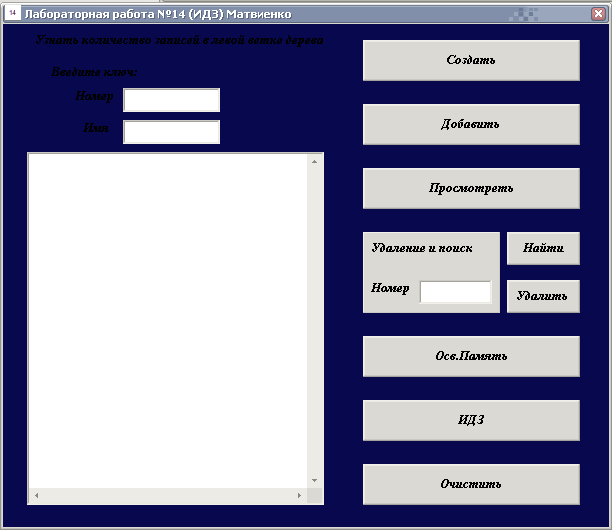The height and width of the screenshot is (530, 612).
Task: Click the Найти button
Action: click(x=543, y=249)
